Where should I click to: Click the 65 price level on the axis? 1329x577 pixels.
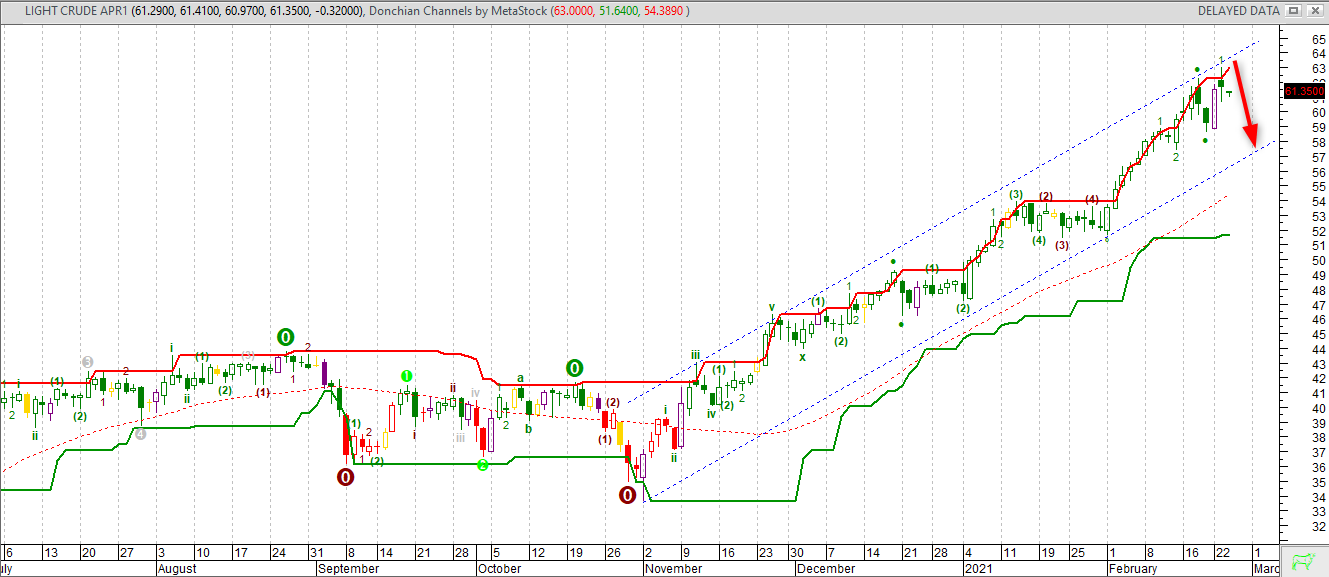point(1319,38)
